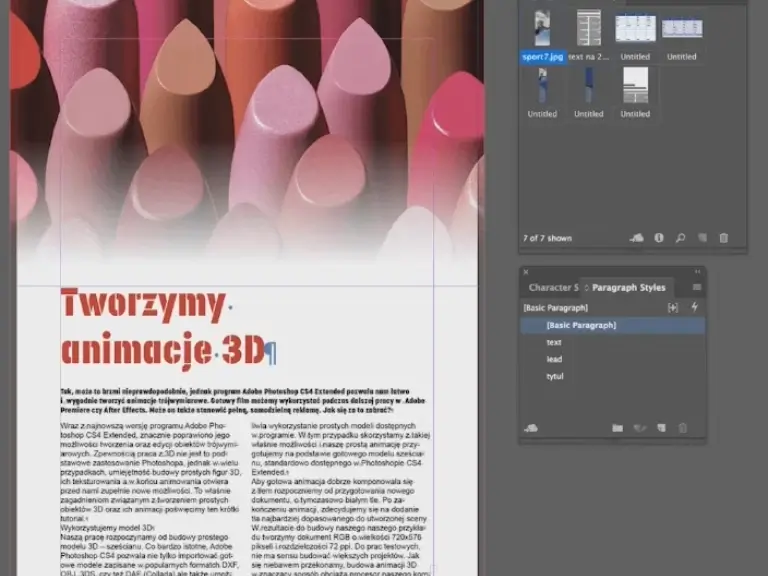Select the [Basic Paragraph] style
The width and height of the screenshot is (768, 576).
(x=581, y=326)
